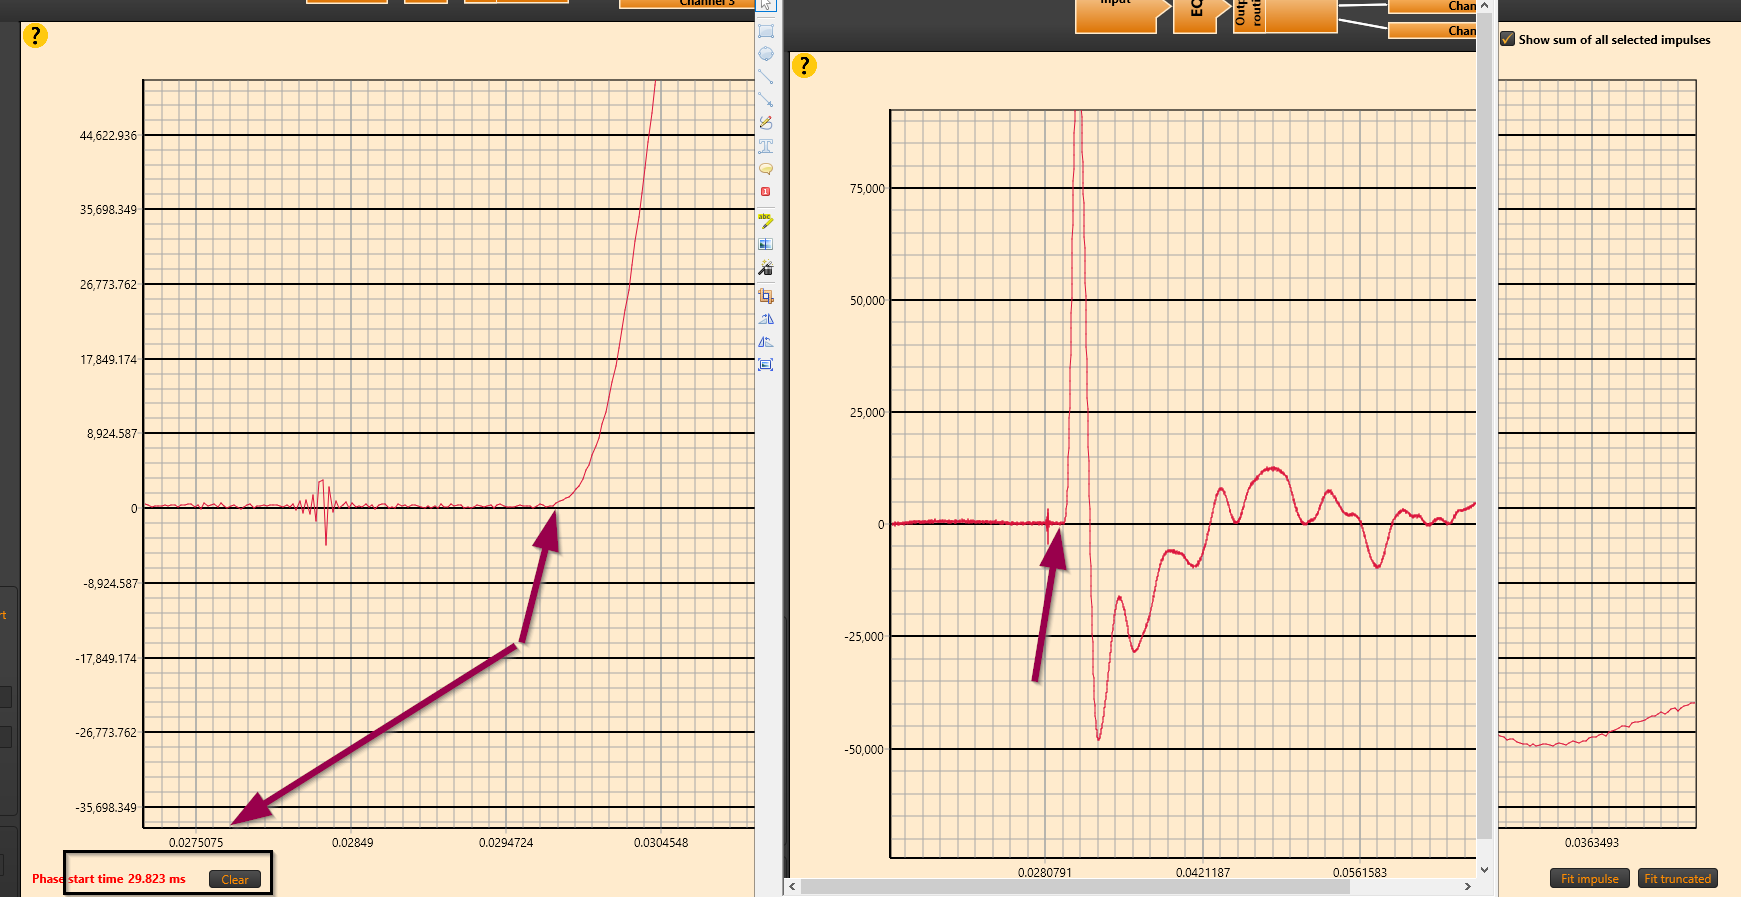The width and height of the screenshot is (1741, 897).
Task: Click the Input pipeline block
Action: click(1122, 16)
